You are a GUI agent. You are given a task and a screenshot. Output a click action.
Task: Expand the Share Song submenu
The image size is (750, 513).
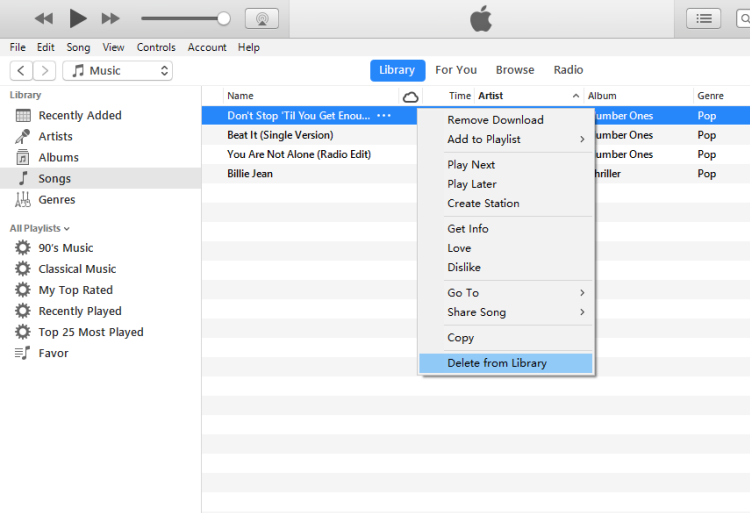(506, 312)
